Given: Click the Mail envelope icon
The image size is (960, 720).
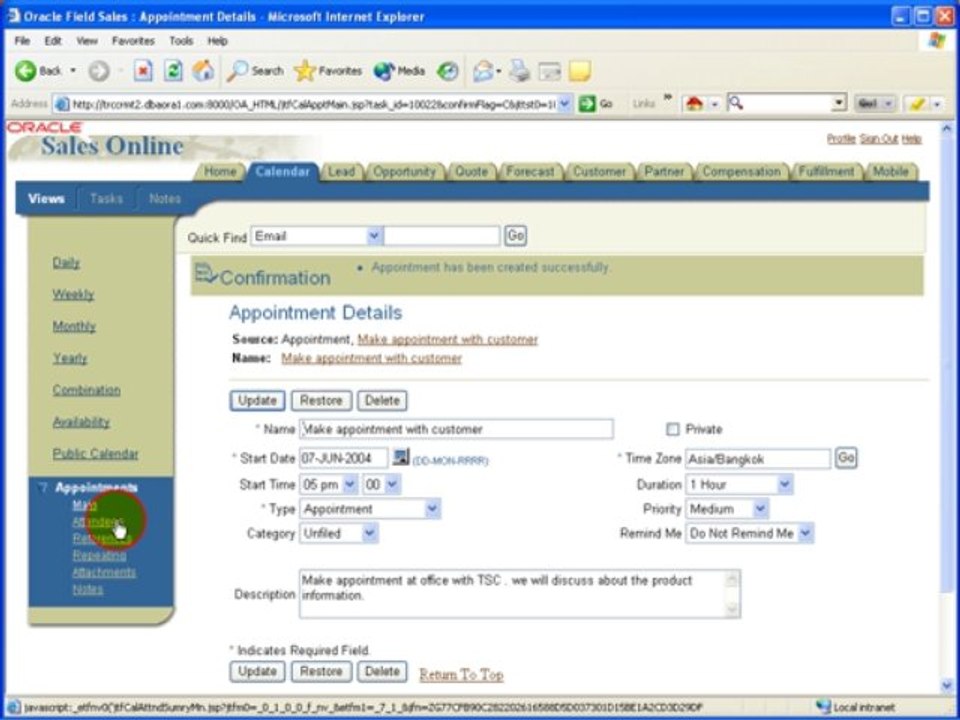Looking at the screenshot, I should click(483, 71).
